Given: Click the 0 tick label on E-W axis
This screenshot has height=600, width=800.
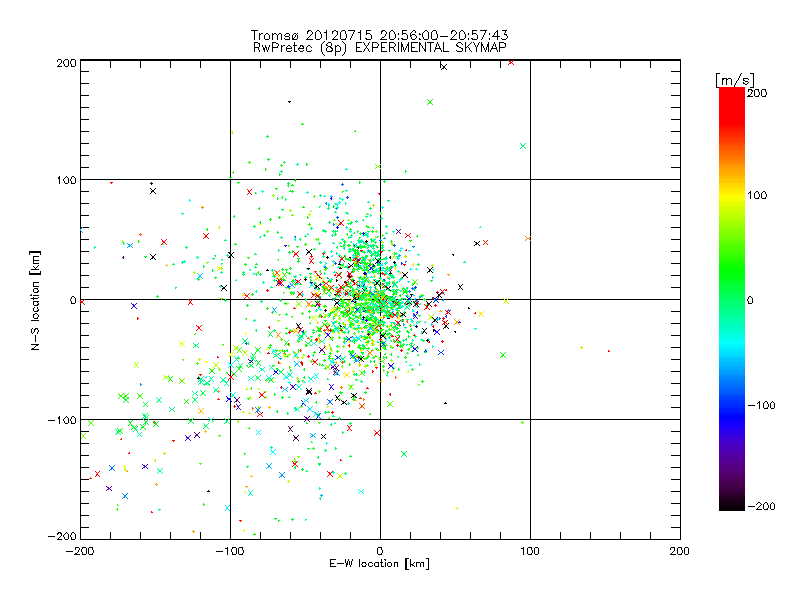Looking at the screenshot, I should (380, 551).
